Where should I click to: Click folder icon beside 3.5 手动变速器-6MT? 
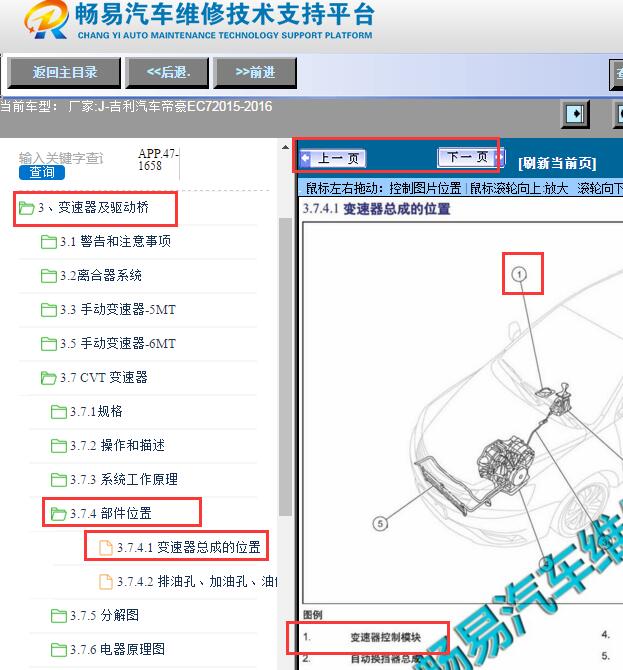click(49, 344)
